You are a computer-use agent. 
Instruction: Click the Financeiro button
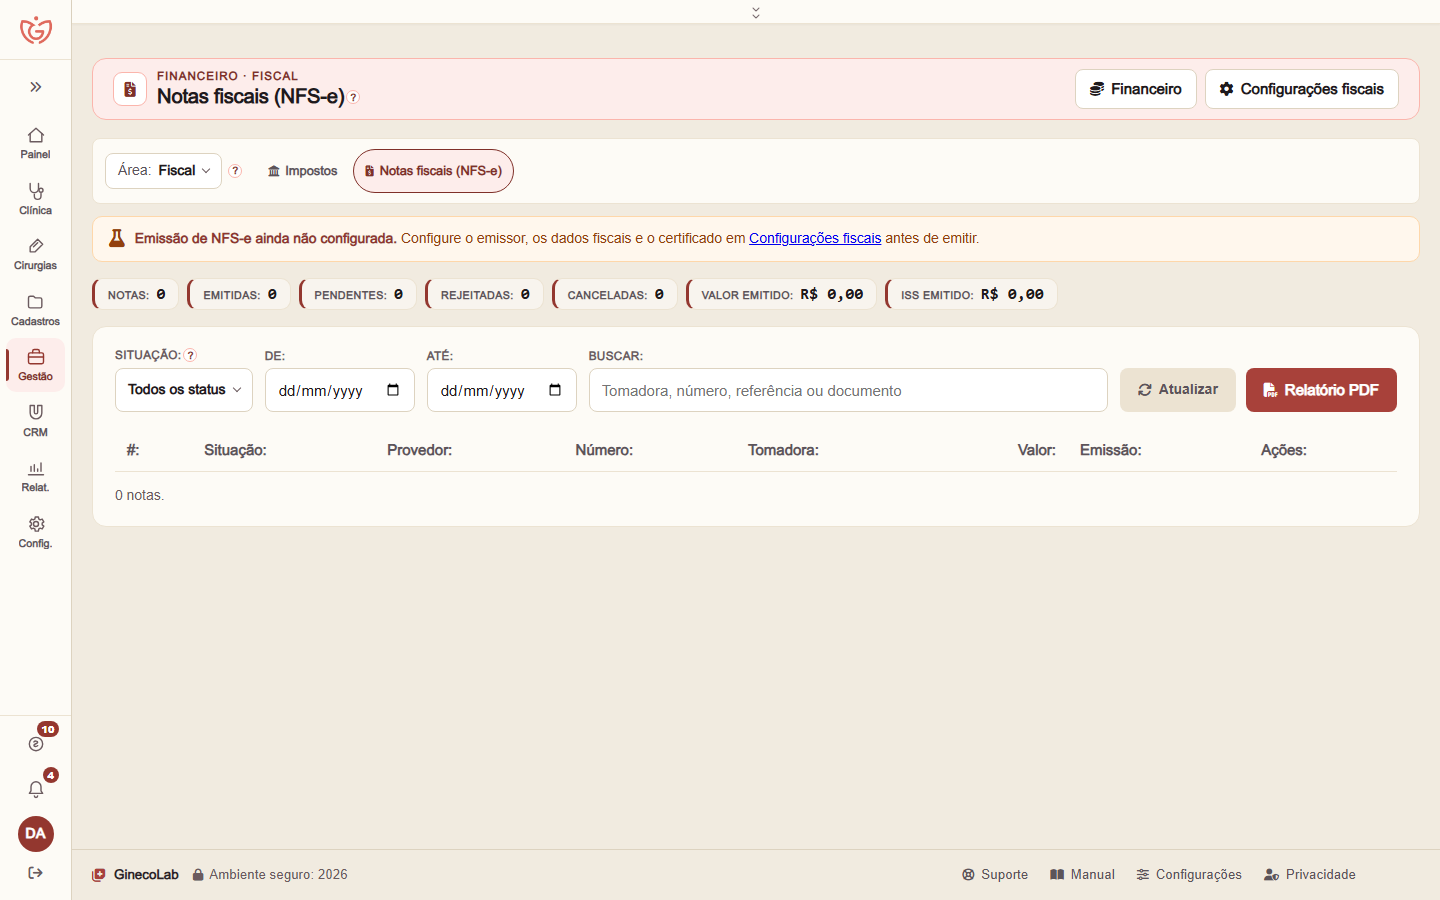tap(1136, 89)
